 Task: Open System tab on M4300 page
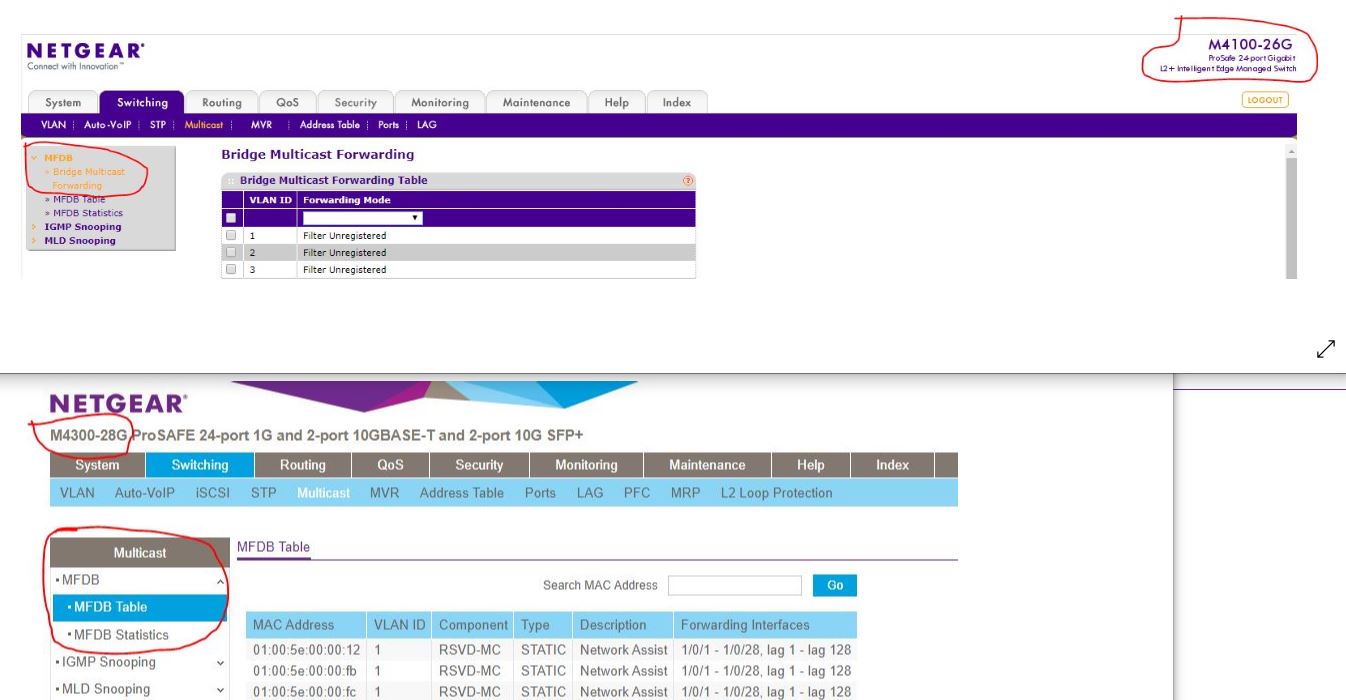(97, 465)
